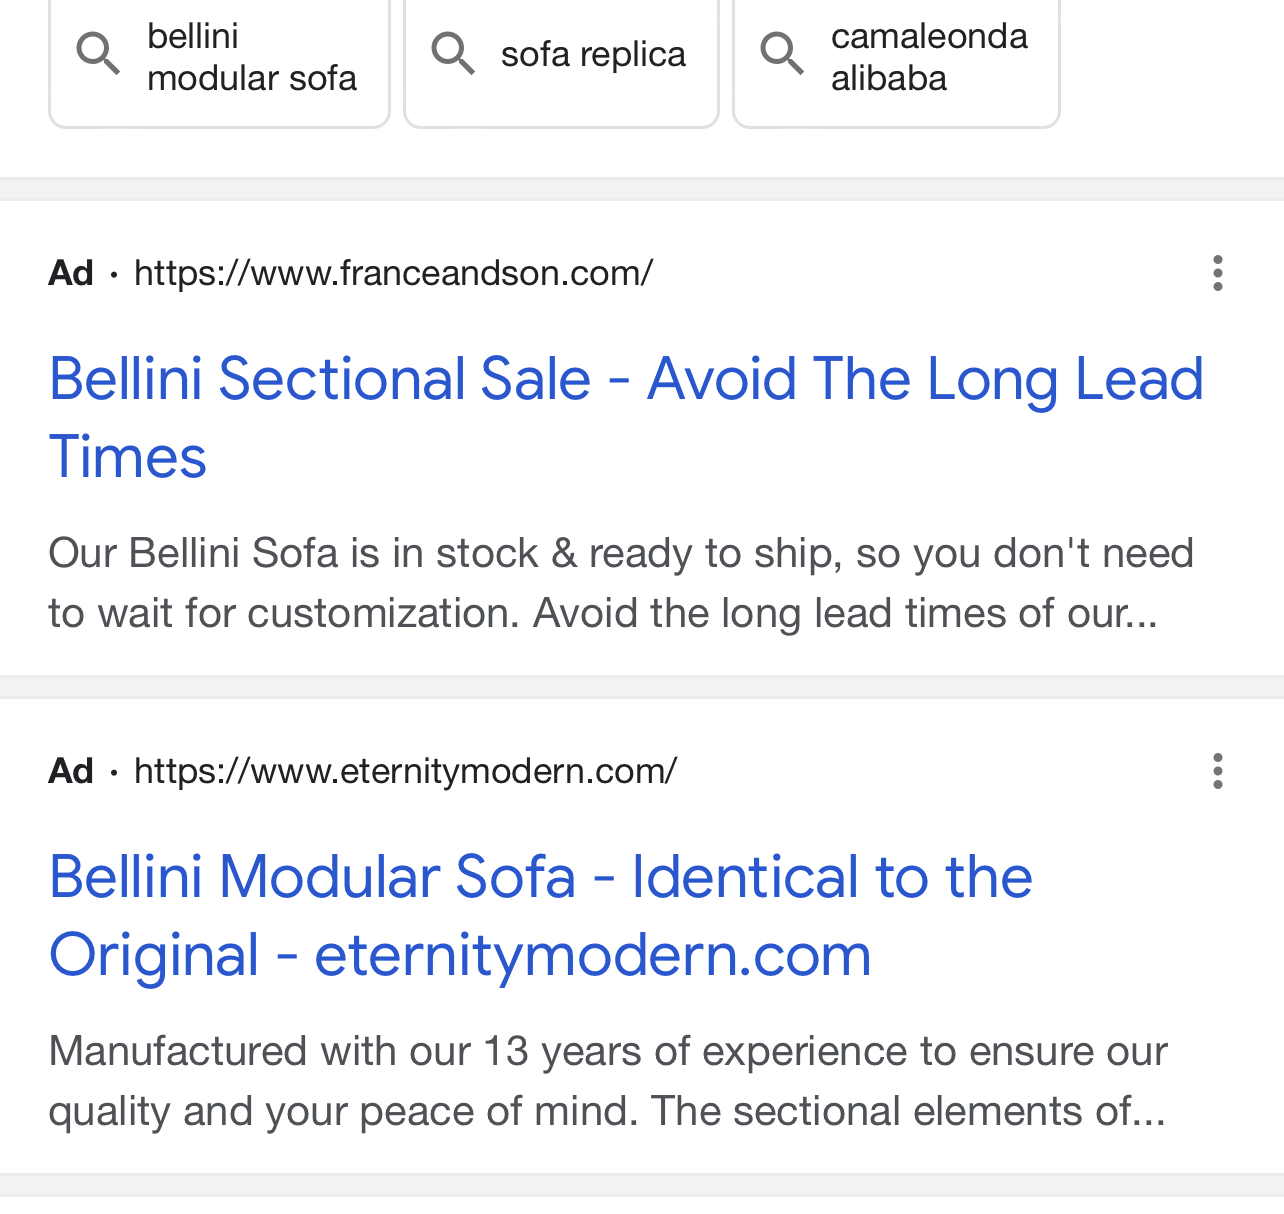Click the 'Manufactured with our 13 years' description
Screen dimensions: 1284x1214
[x=607, y=1081]
